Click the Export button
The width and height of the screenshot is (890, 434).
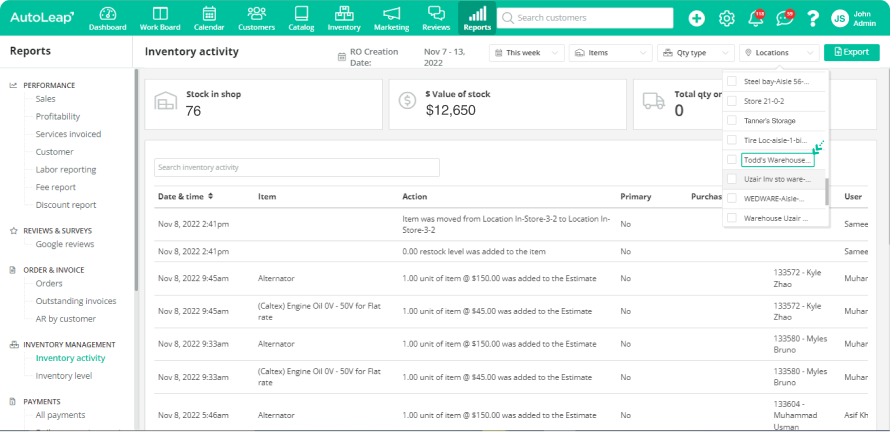click(851, 52)
